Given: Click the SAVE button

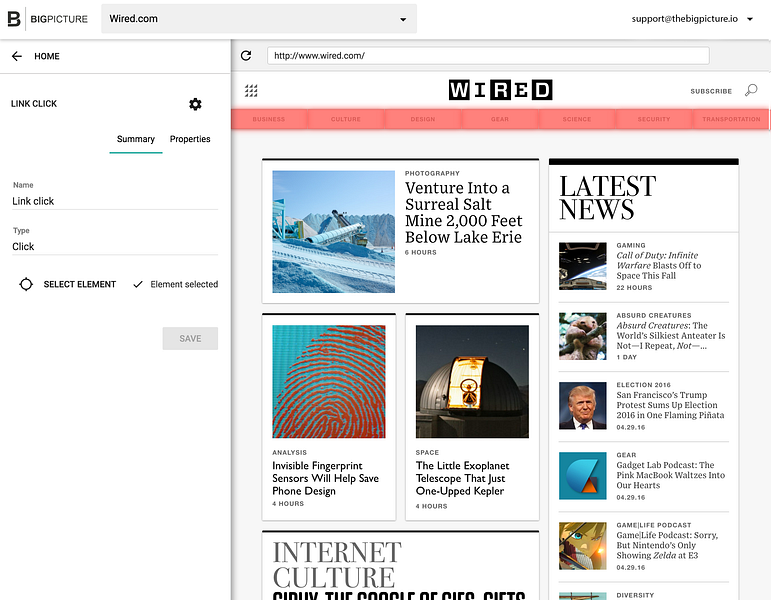Looking at the screenshot, I should [190, 338].
